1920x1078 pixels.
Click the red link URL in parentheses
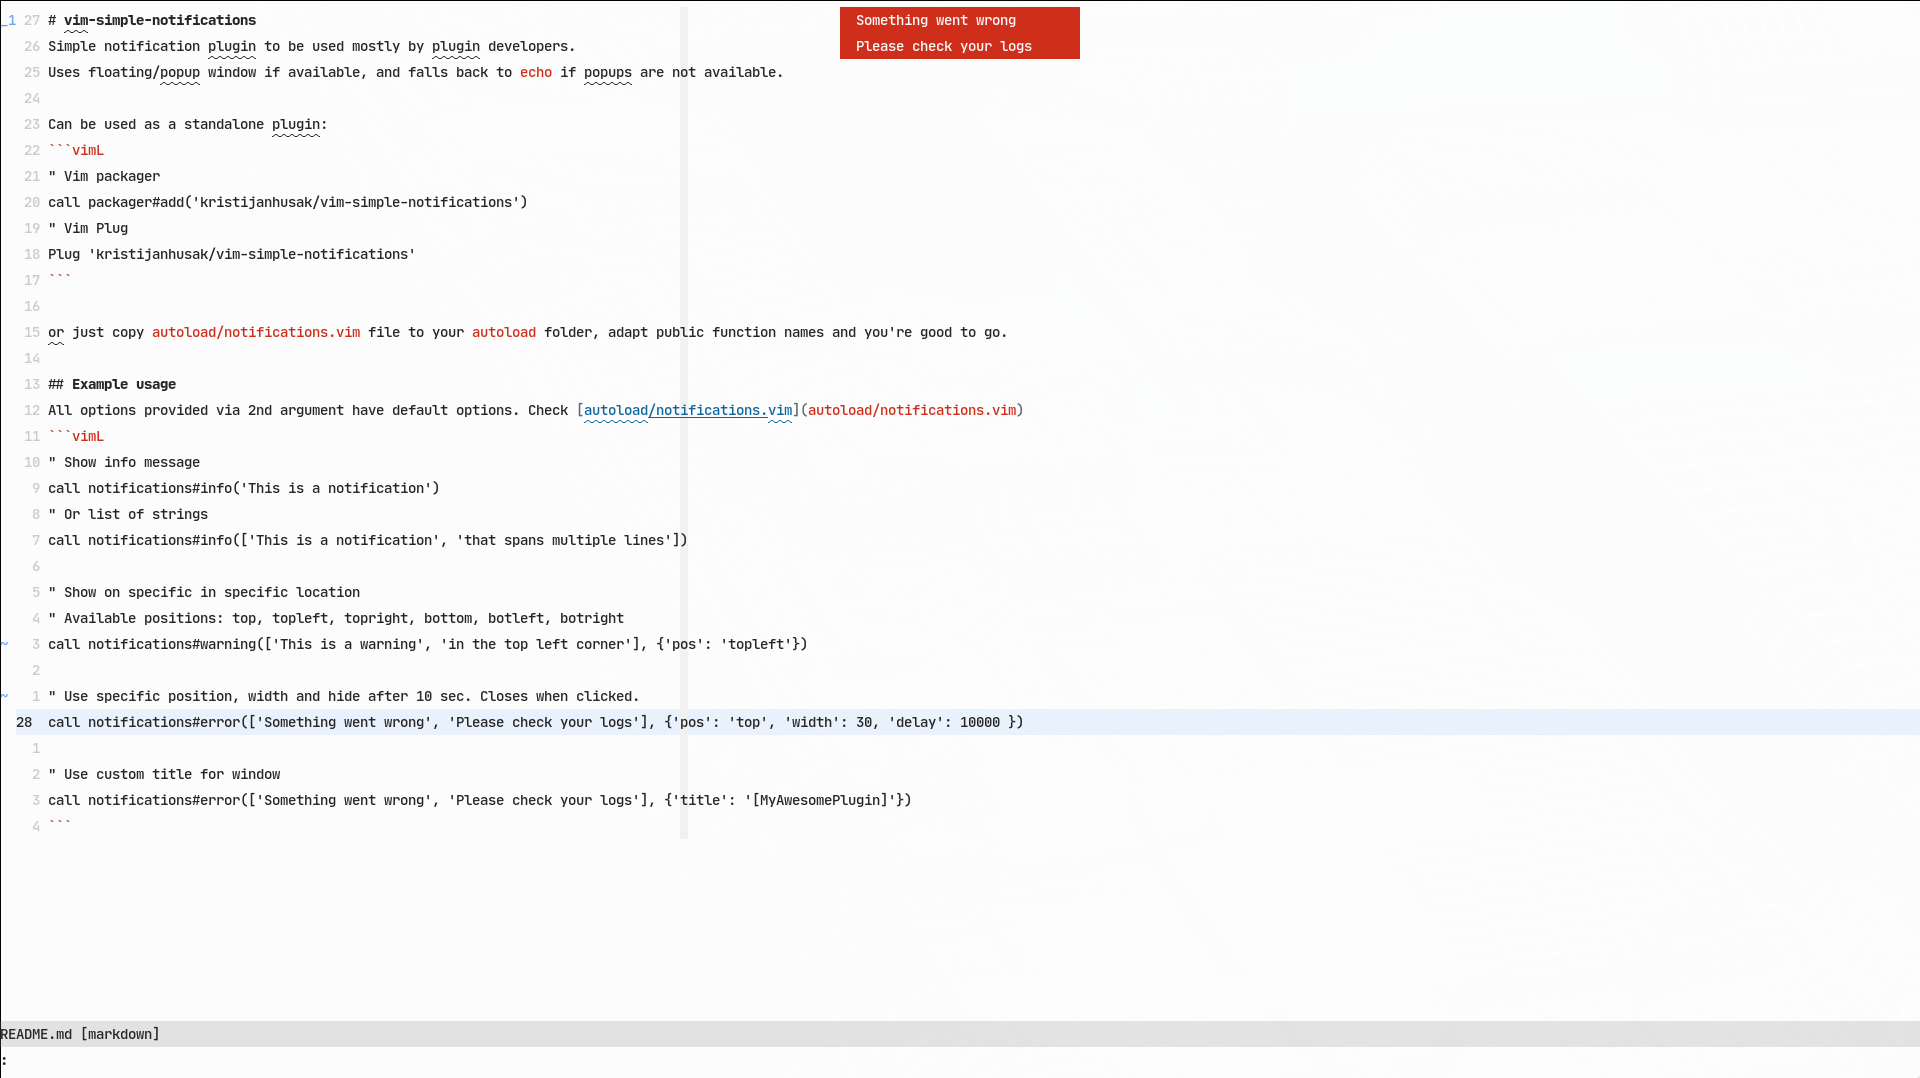pyautogui.click(x=912, y=410)
